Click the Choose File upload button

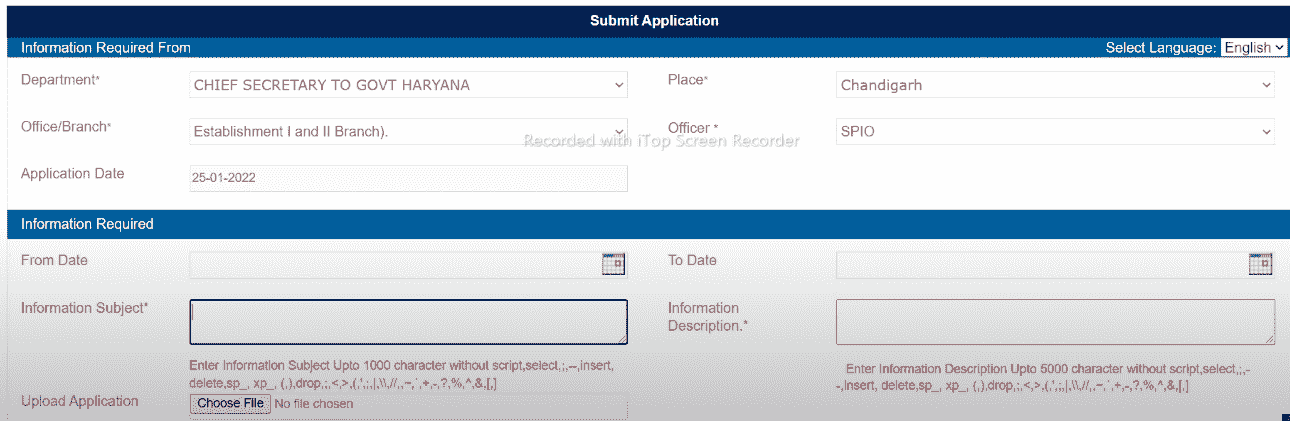(x=230, y=404)
